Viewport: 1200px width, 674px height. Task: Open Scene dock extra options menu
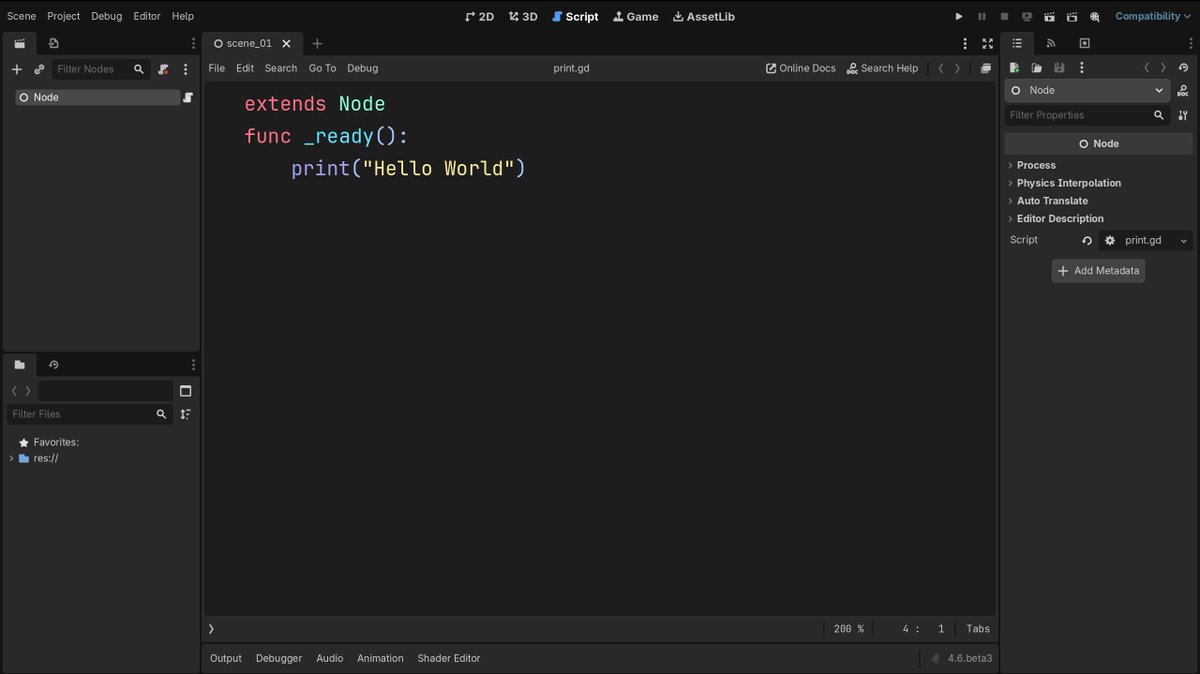click(186, 69)
